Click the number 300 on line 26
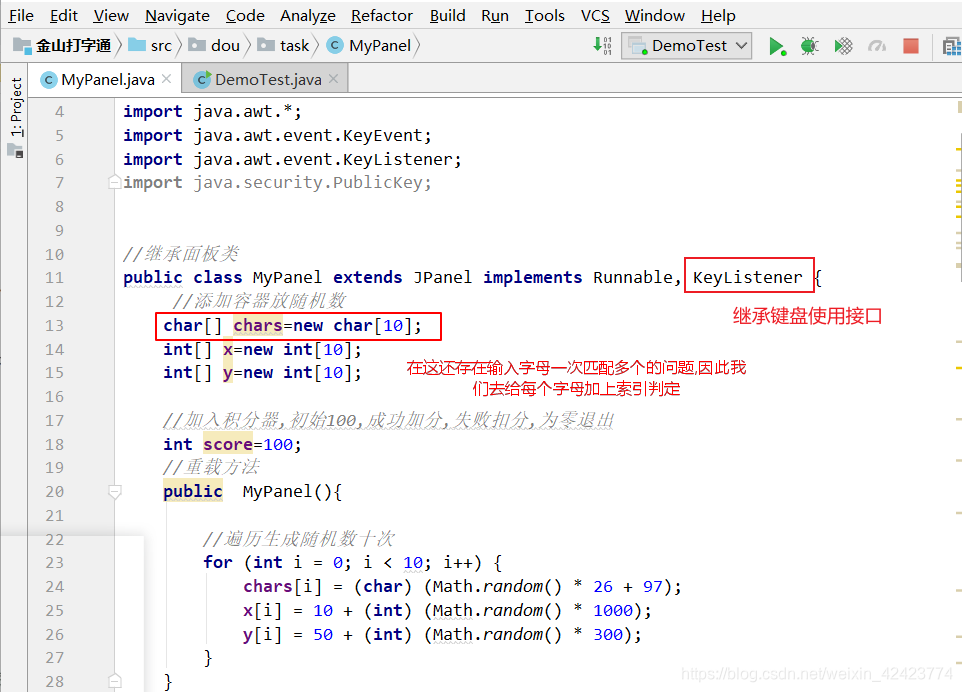Screen dimensions: 962x692 click(x=607, y=634)
